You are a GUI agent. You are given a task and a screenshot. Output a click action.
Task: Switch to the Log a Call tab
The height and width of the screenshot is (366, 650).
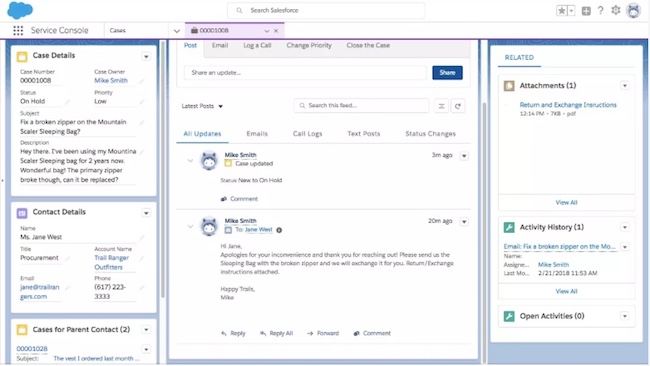click(x=257, y=46)
